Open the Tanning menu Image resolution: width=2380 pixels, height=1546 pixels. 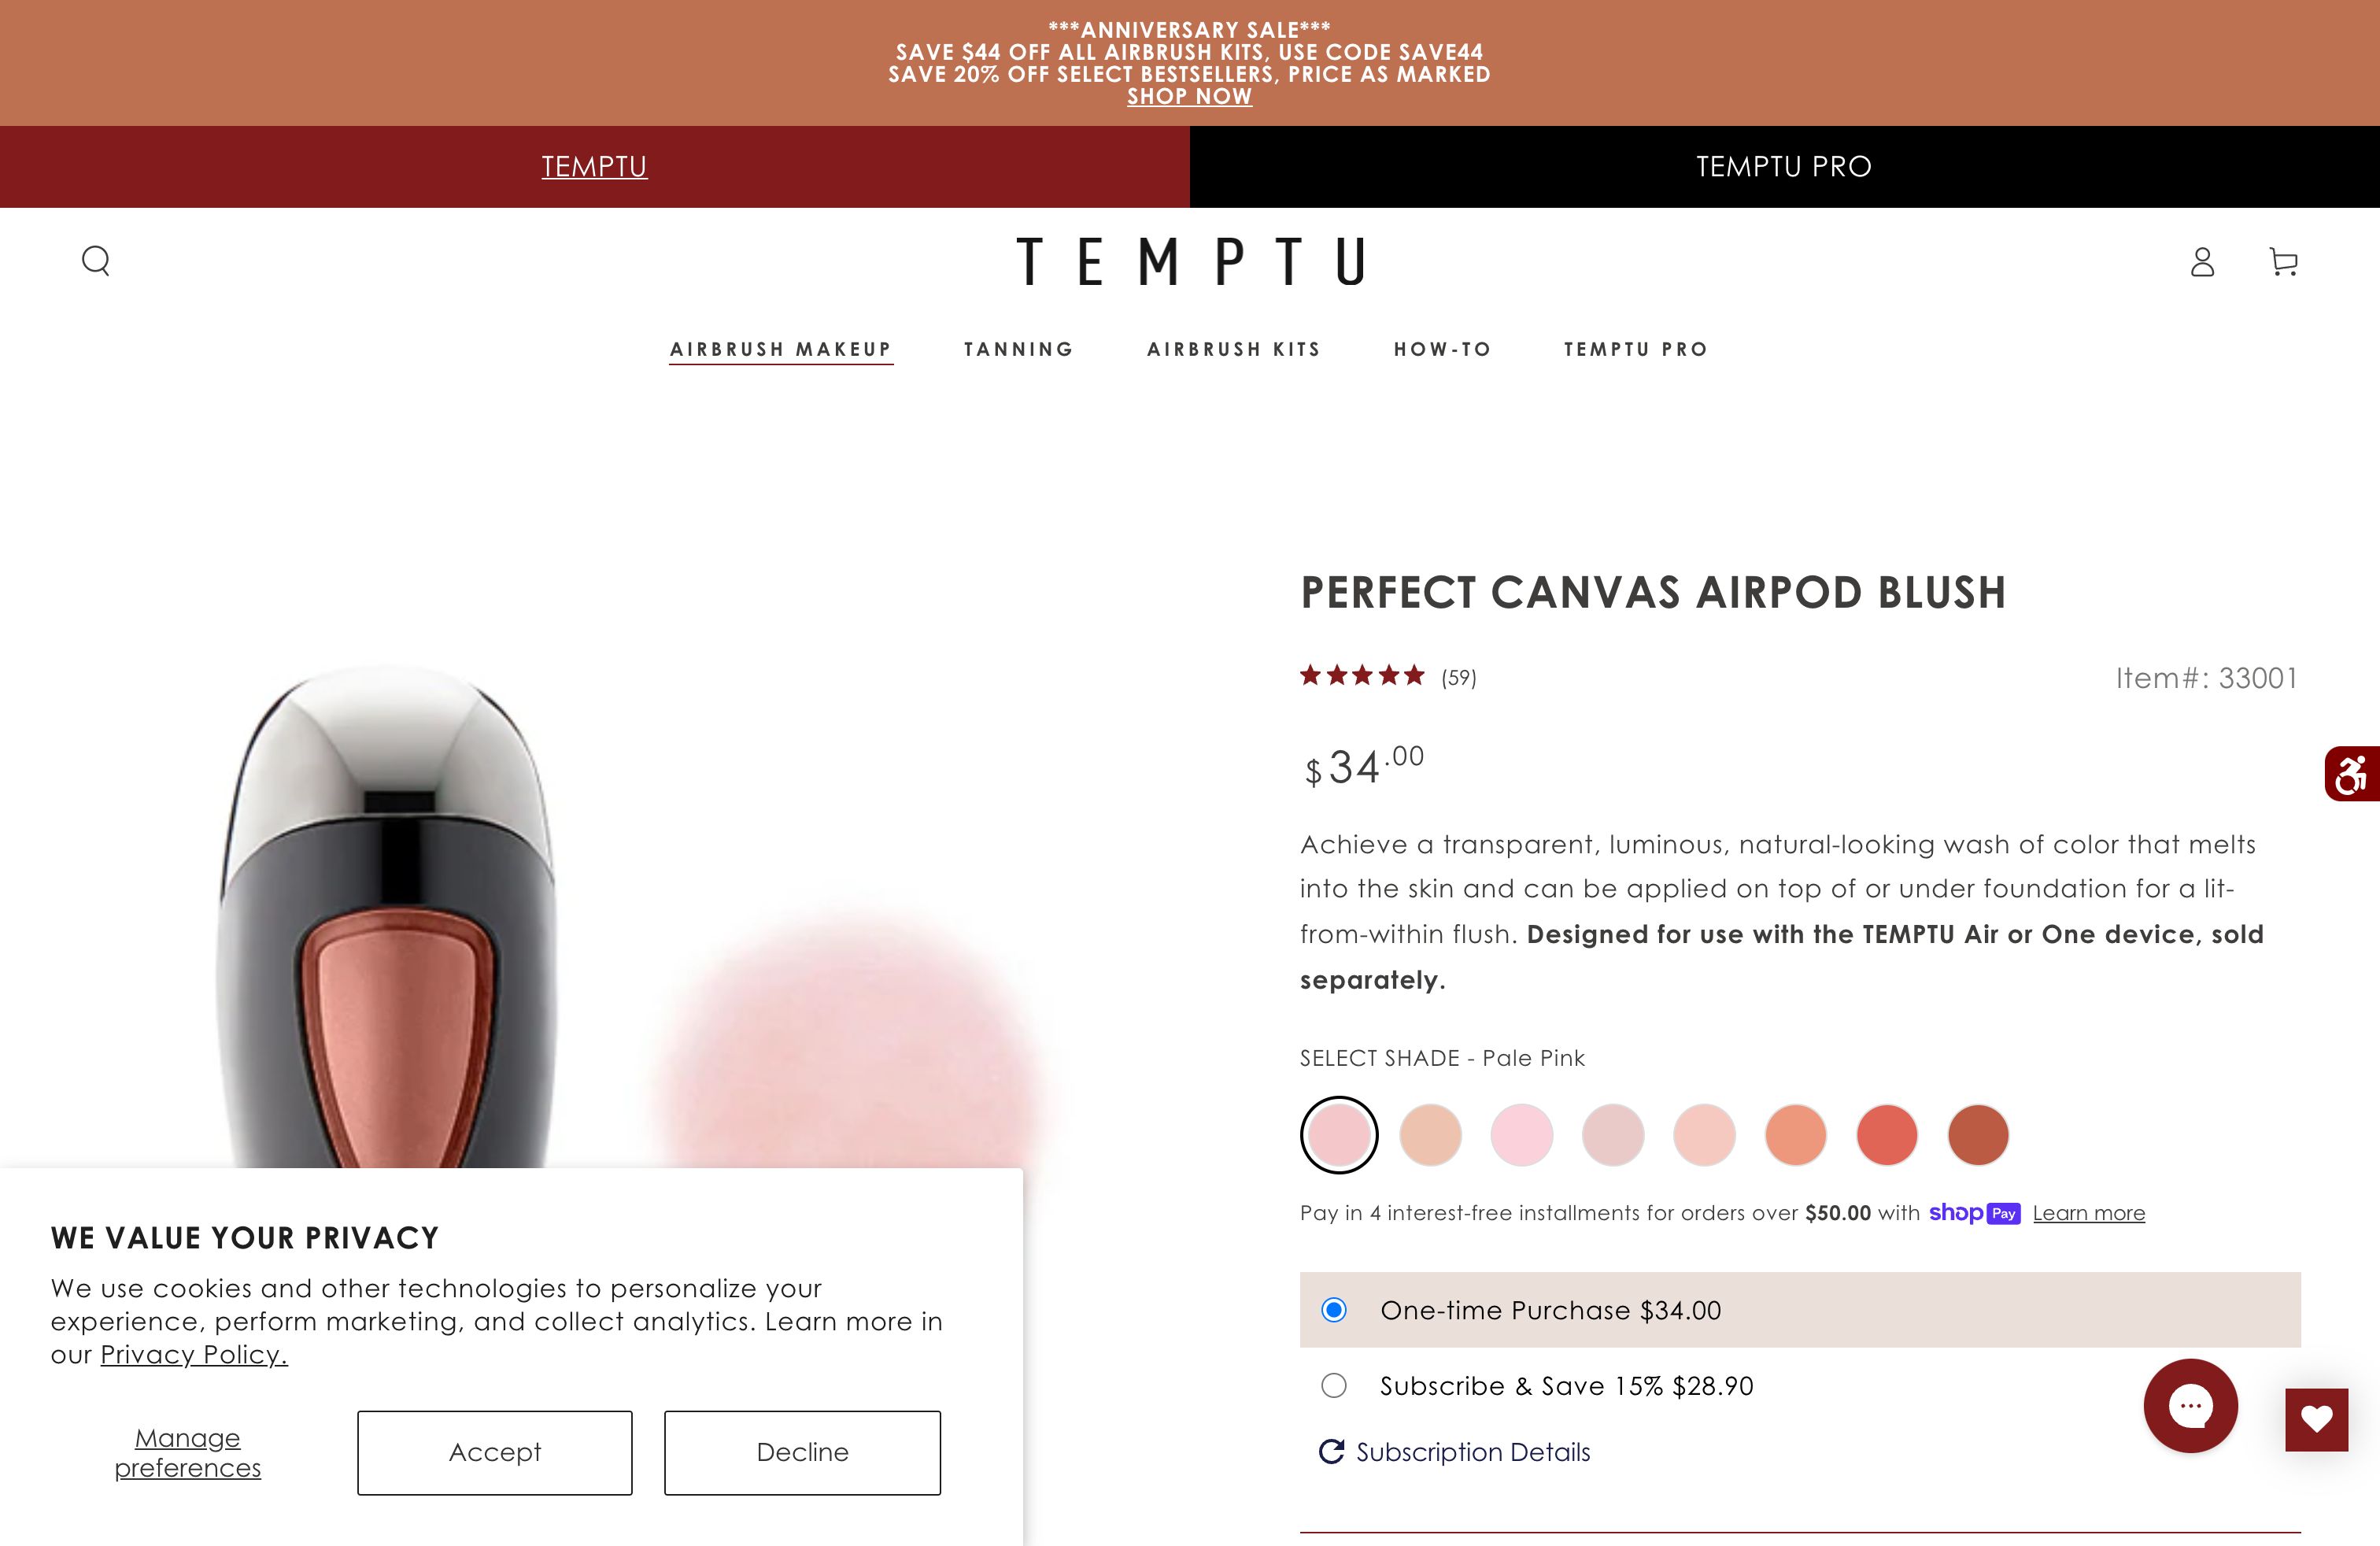tap(1018, 349)
